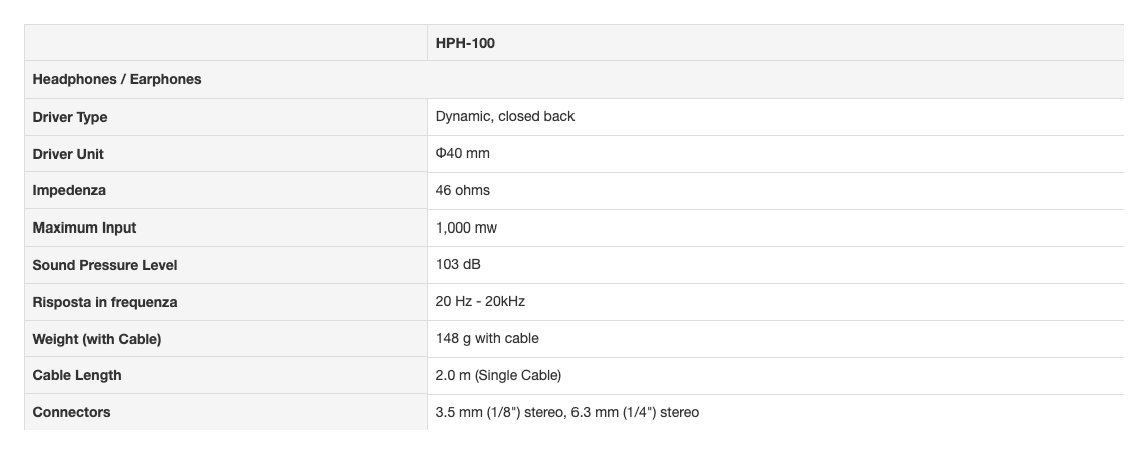The image size is (1148, 454).
Task: Select the "2.0 m (Single Cable)" value
Action: click(498, 375)
